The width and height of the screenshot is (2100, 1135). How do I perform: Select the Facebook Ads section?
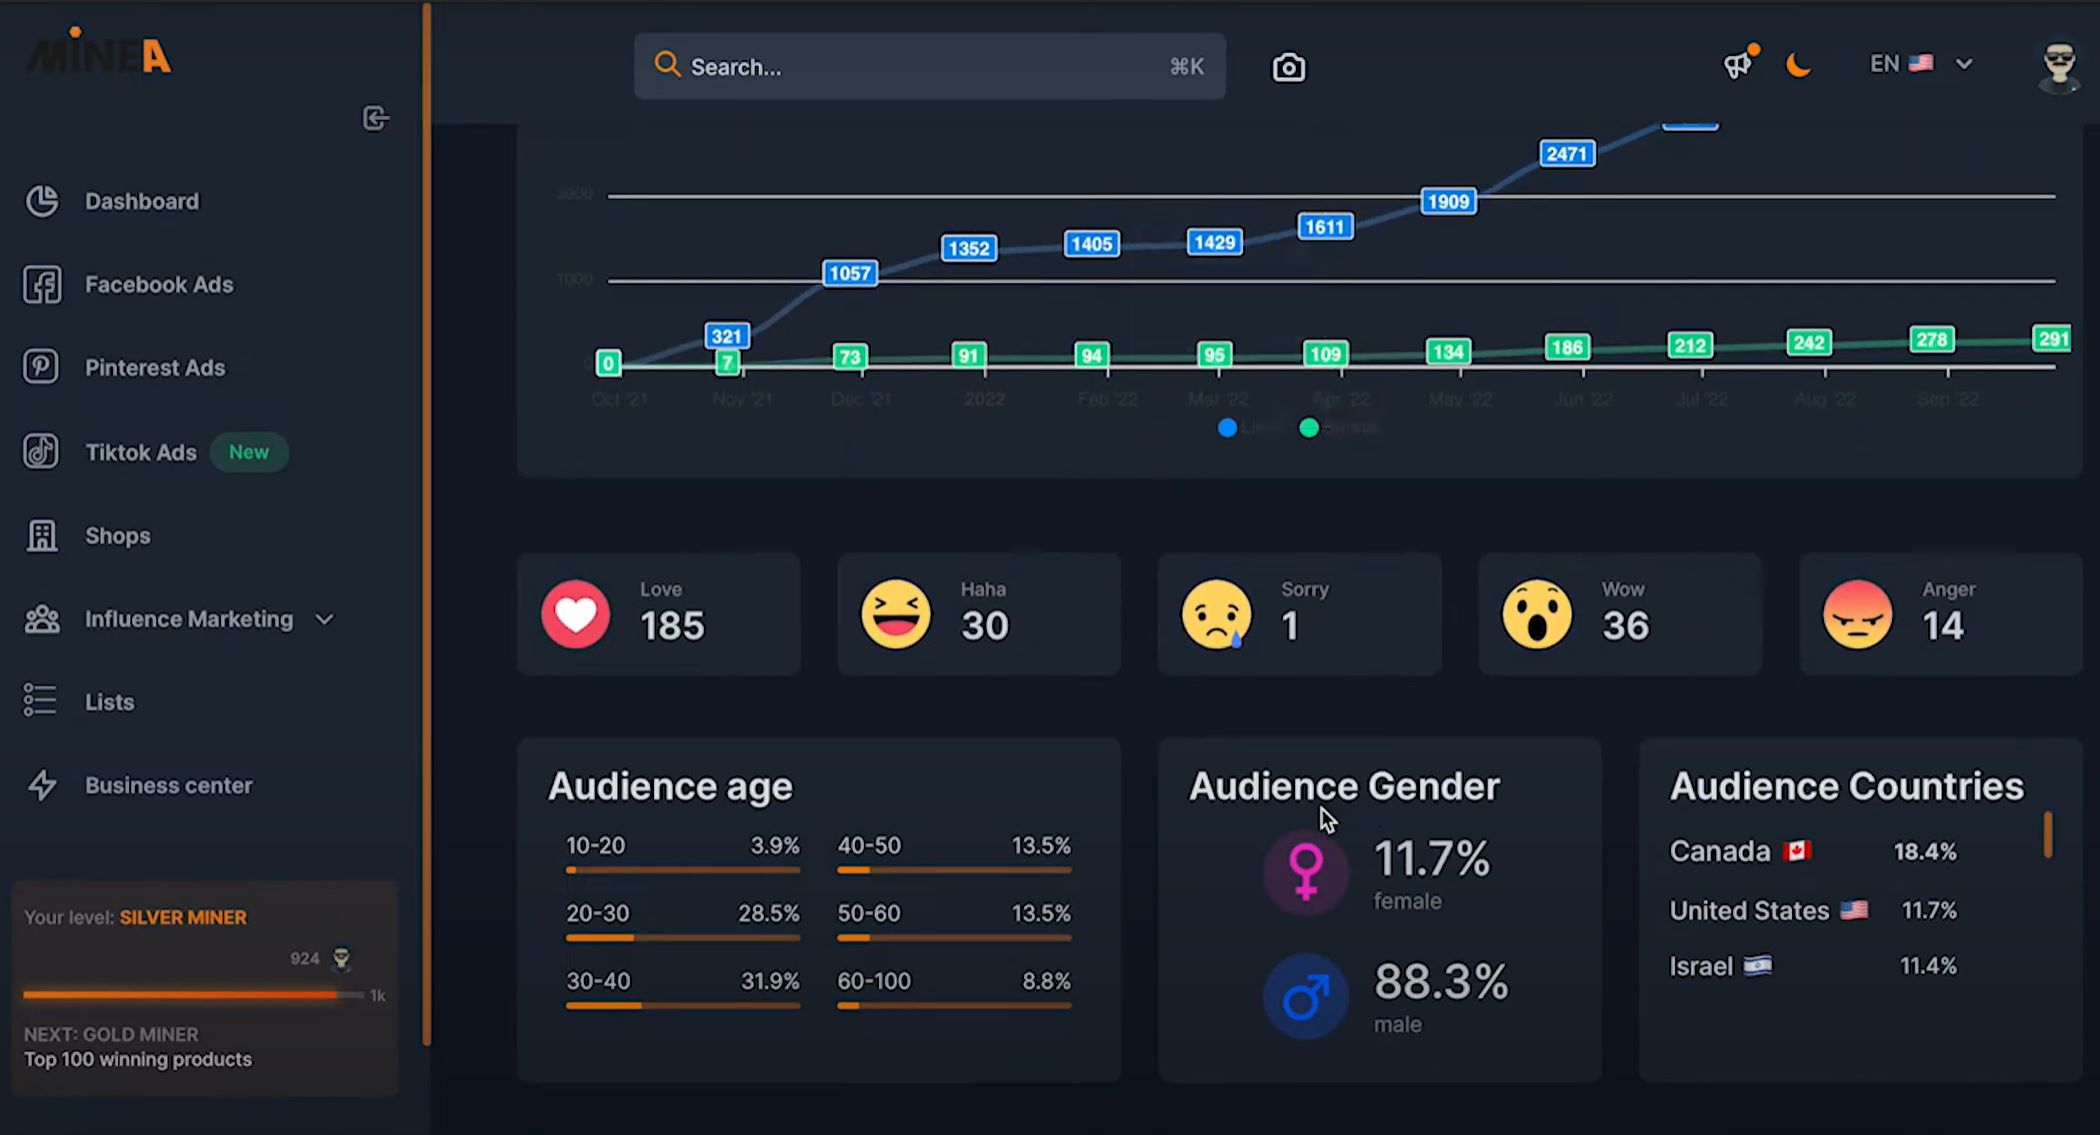pyautogui.click(x=159, y=284)
